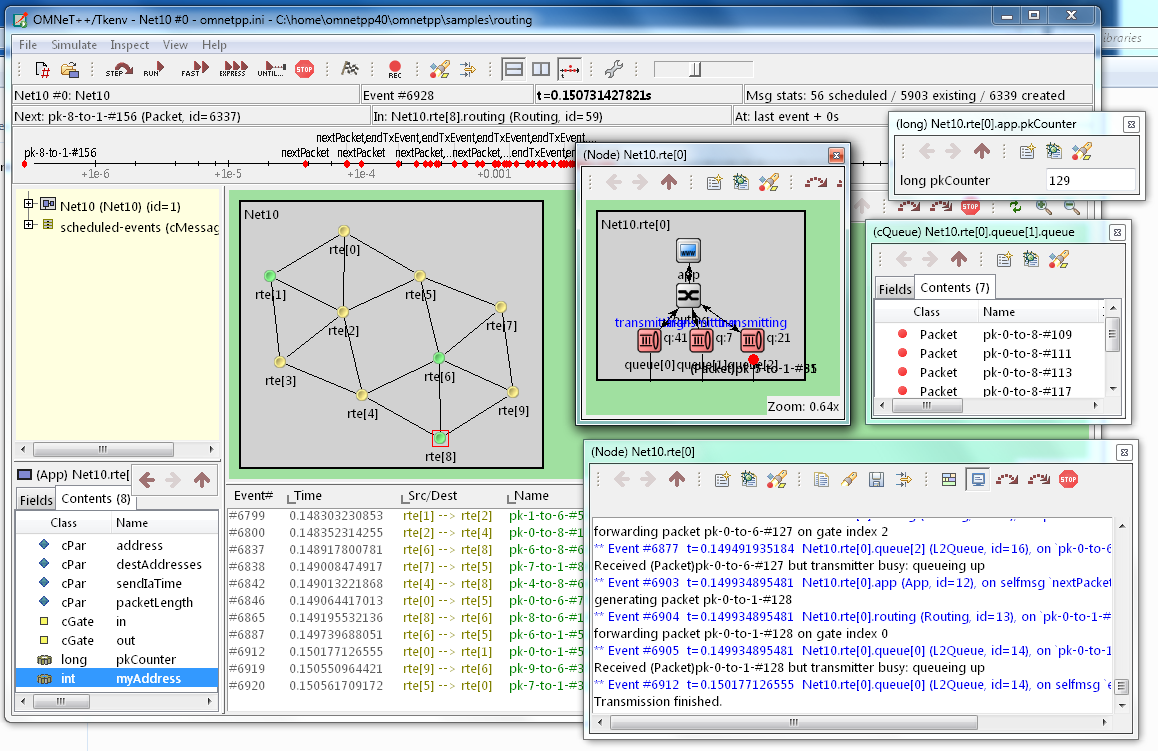Click the find/inspect objects flashlight icon
Image resolution: width=1158 pixels, height=751 pixels.
coord(440,69)
